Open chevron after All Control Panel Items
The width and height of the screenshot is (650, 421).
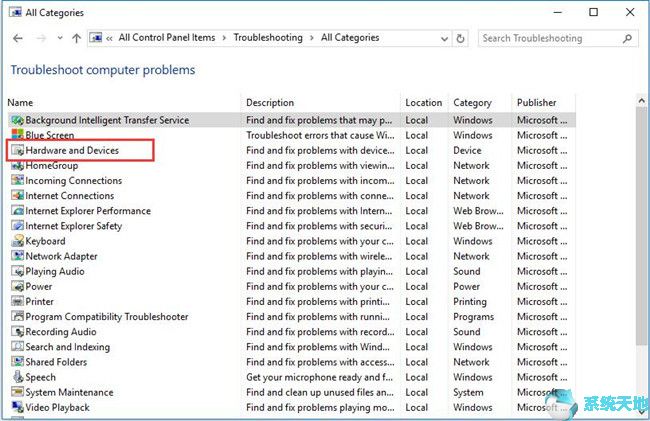pos(224,38)
